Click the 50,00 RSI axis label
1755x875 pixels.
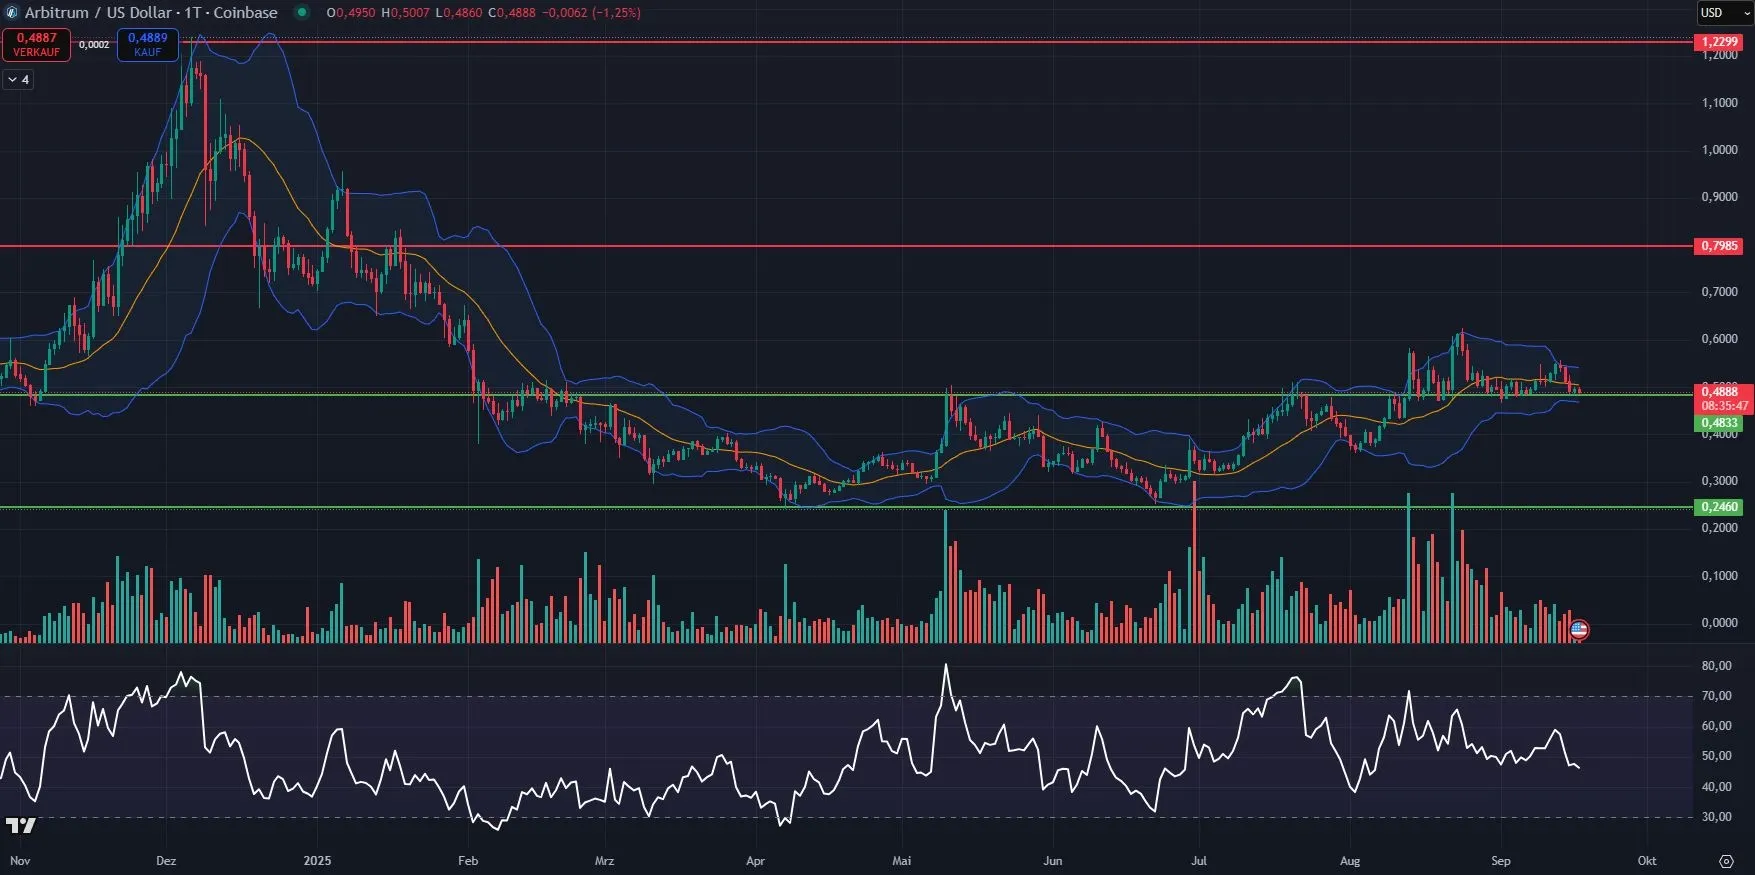[1717, 756]
